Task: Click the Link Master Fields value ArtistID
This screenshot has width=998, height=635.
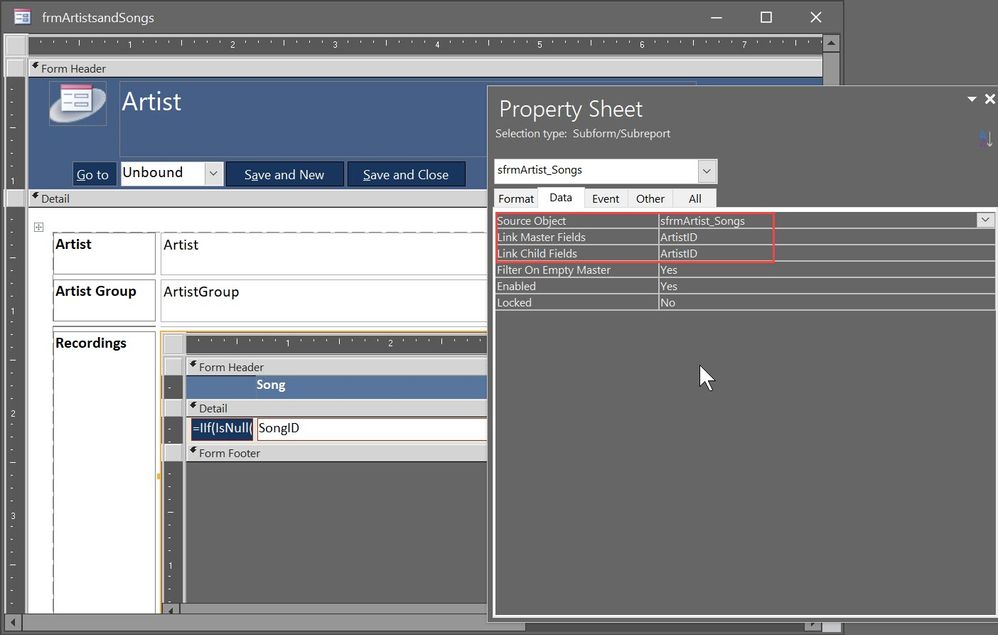Action: pyautogui.click(x=826, y=237)
